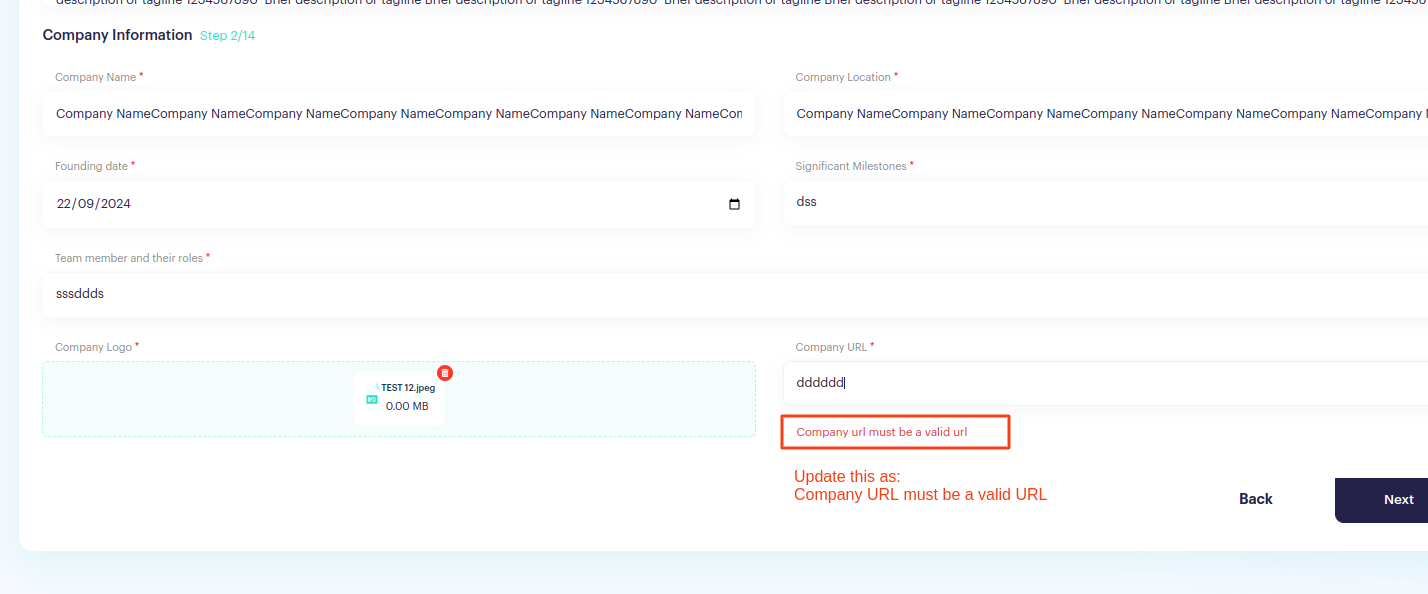Screen dimensions: 1428x594
Task: Click the Company Logo upload area
Action: tap(399, 399)
